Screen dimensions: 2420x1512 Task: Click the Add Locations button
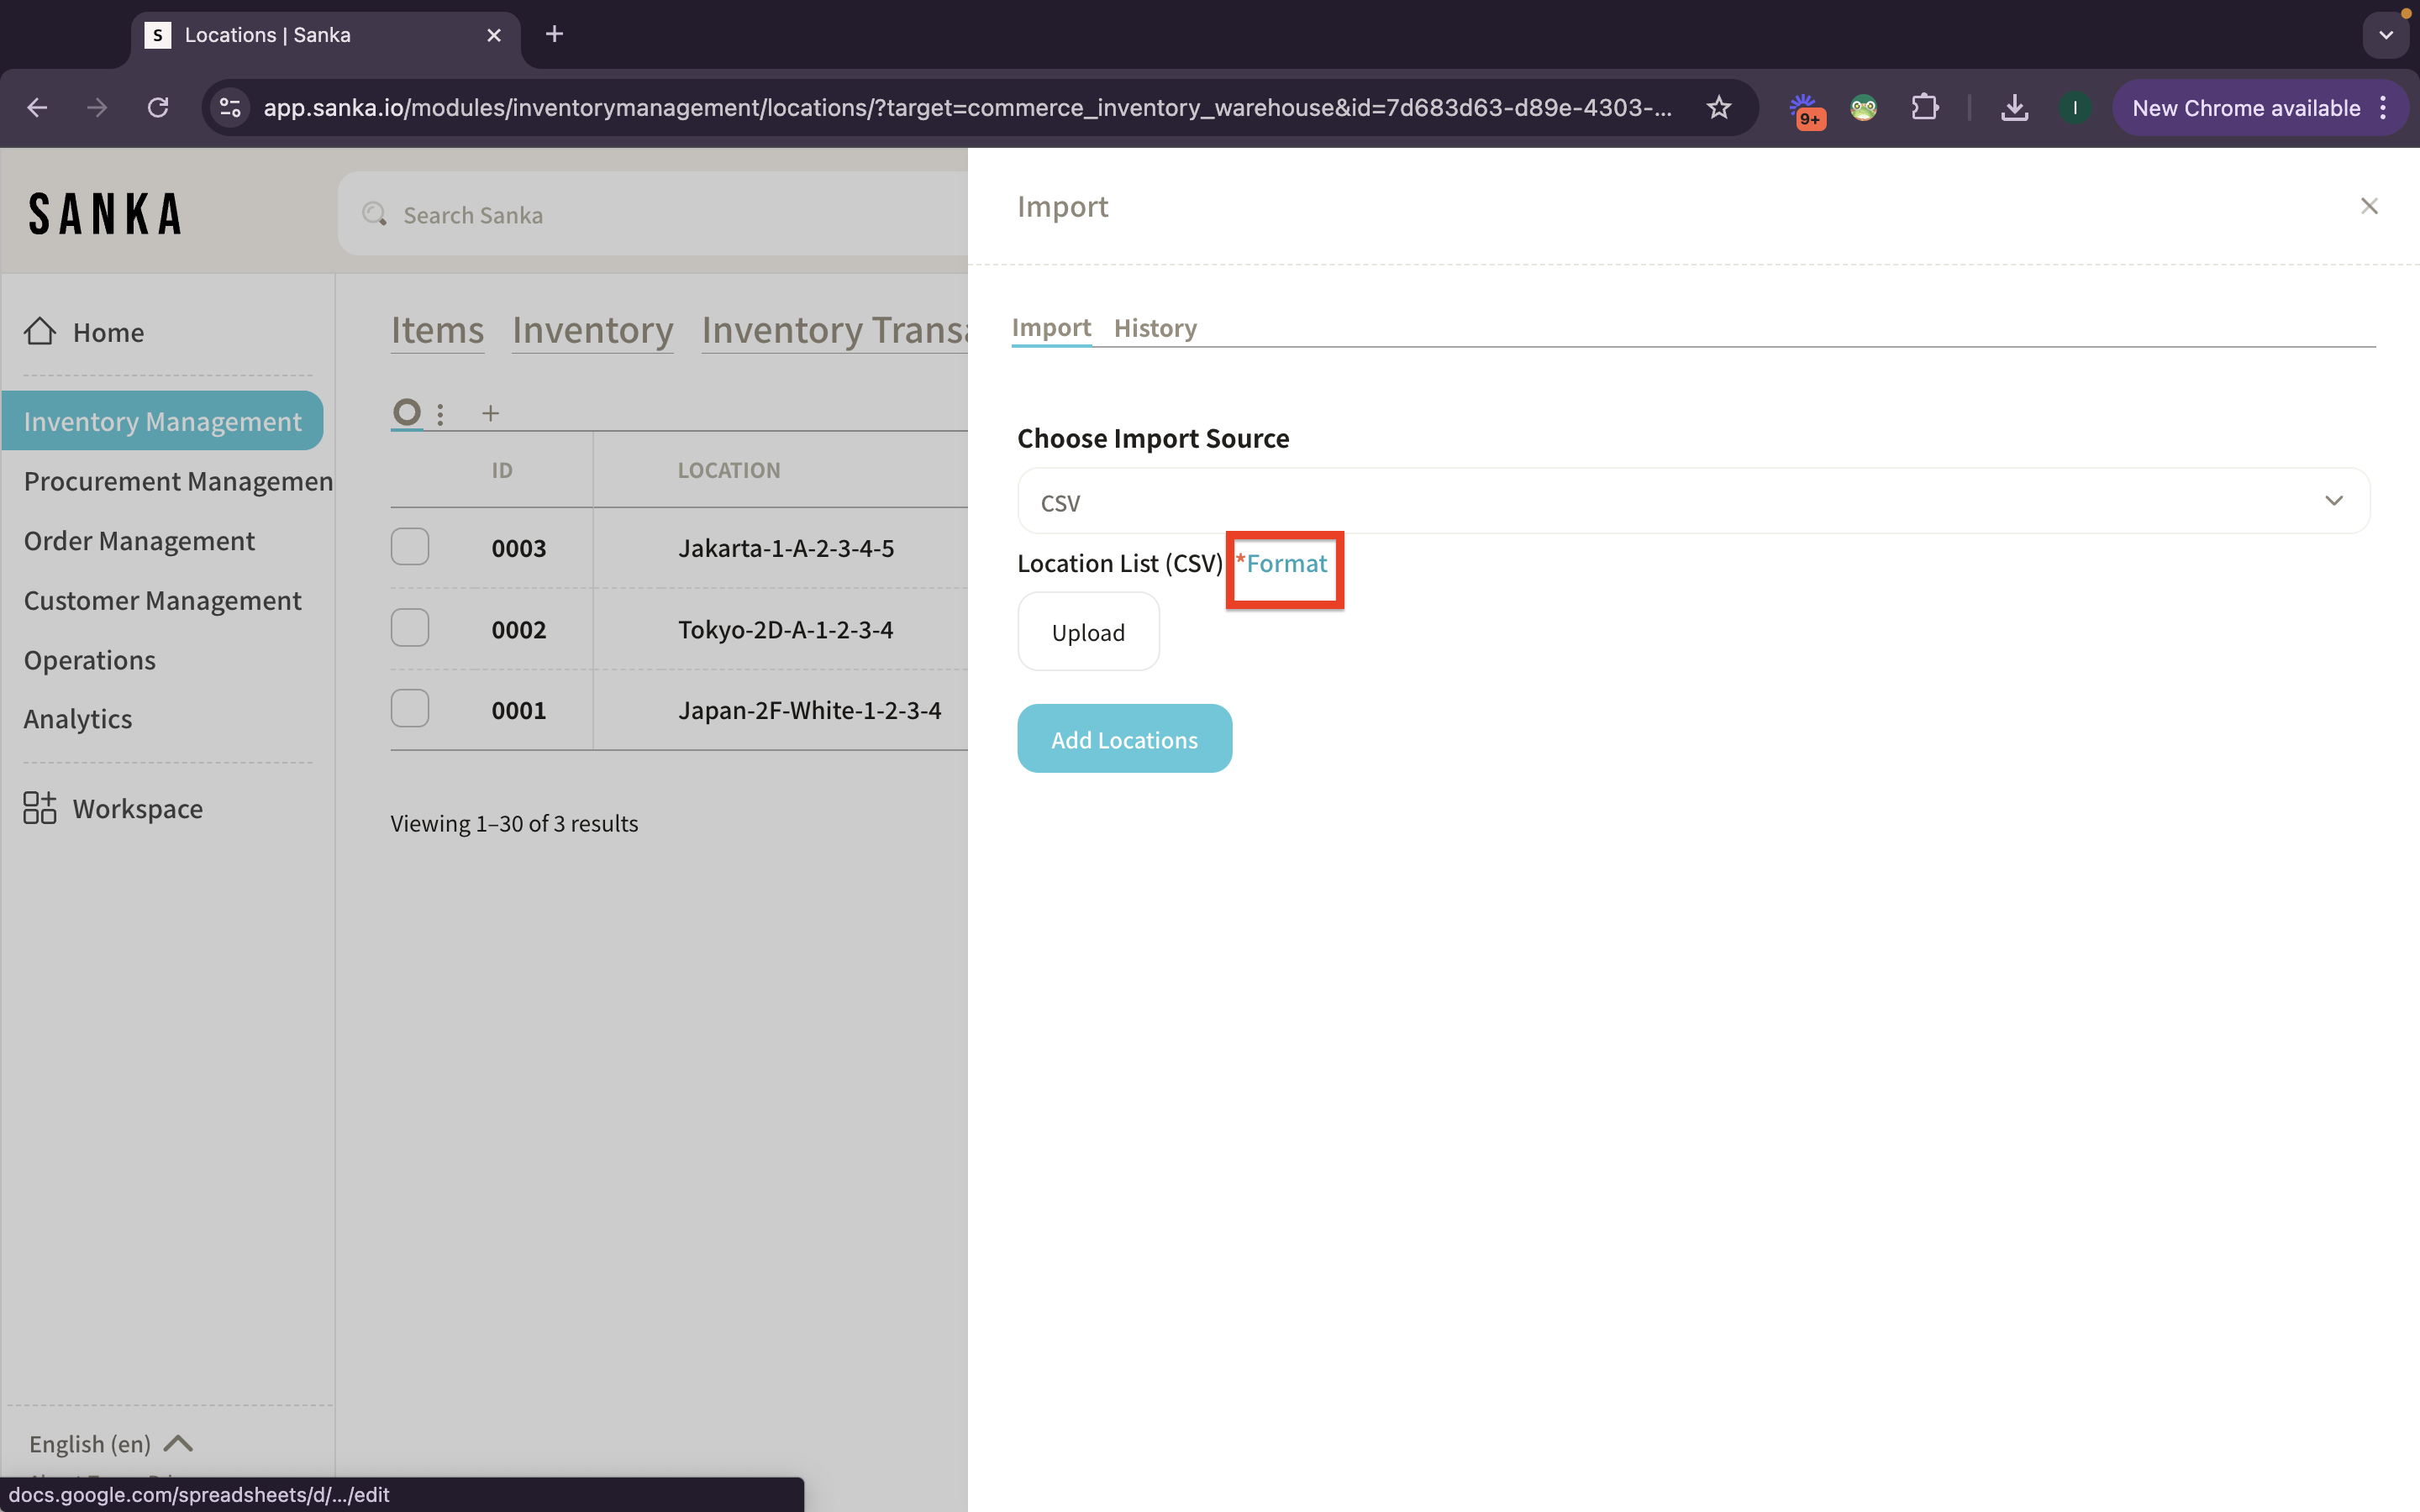point(1124,739)
